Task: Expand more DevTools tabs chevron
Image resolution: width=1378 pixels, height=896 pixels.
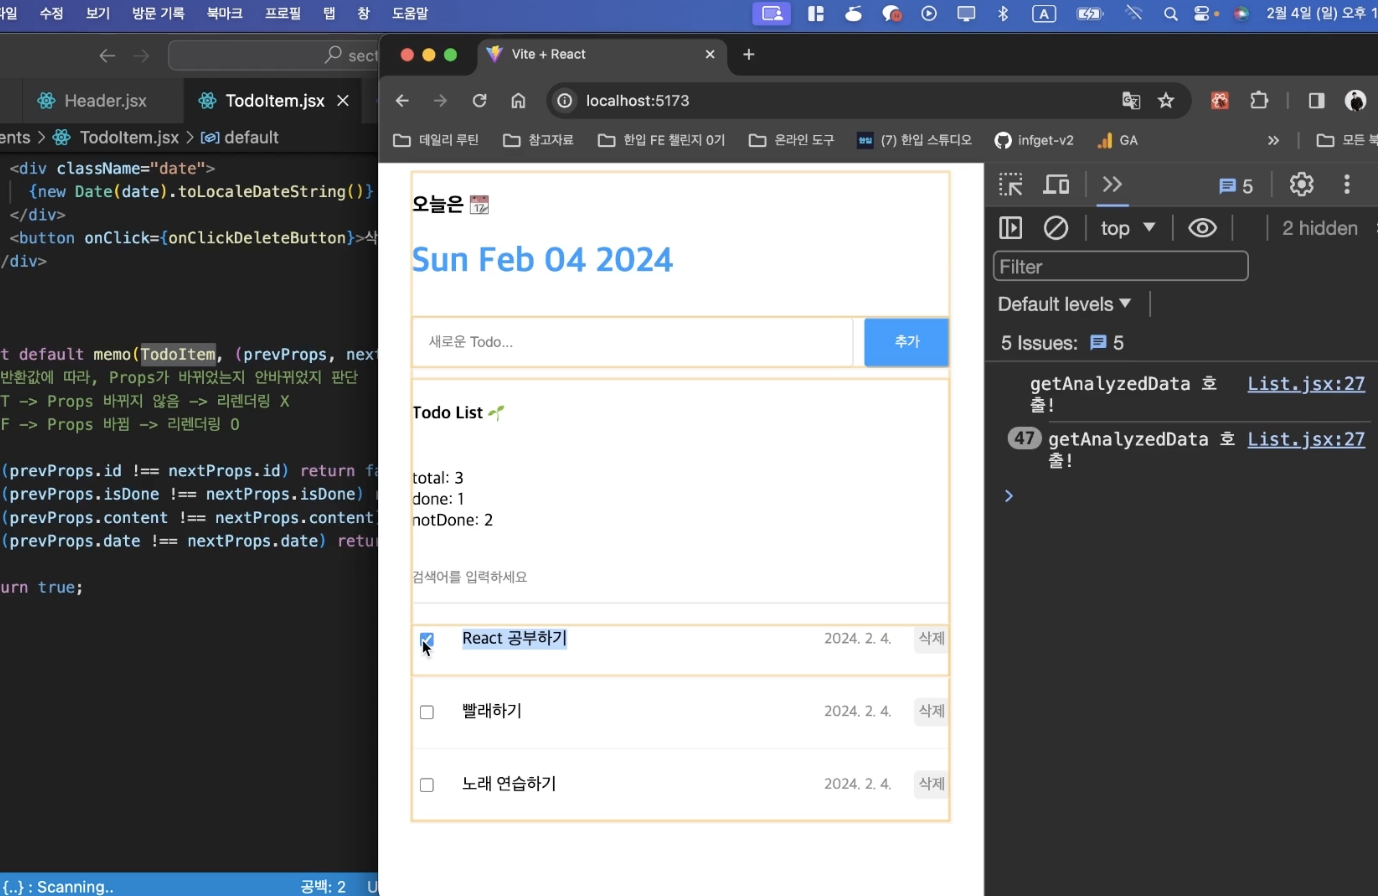Action: pyautogui.click(x=1112, y=185)
